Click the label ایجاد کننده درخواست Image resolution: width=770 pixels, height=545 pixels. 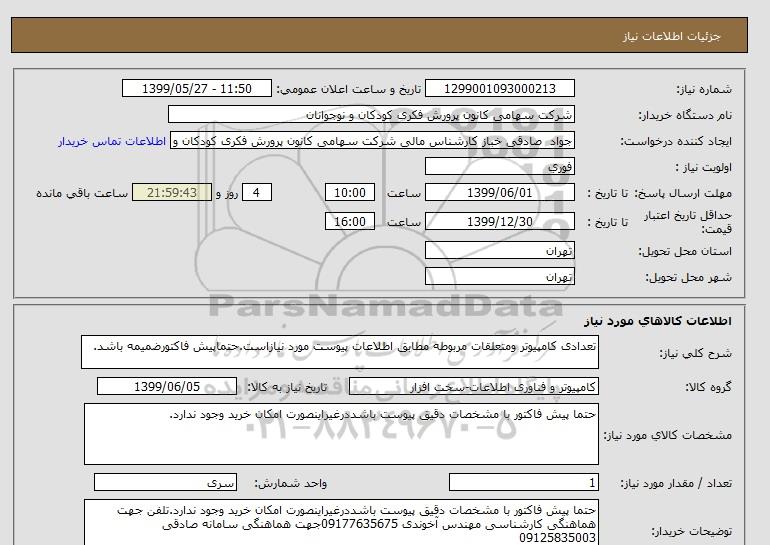click(676, 141)
